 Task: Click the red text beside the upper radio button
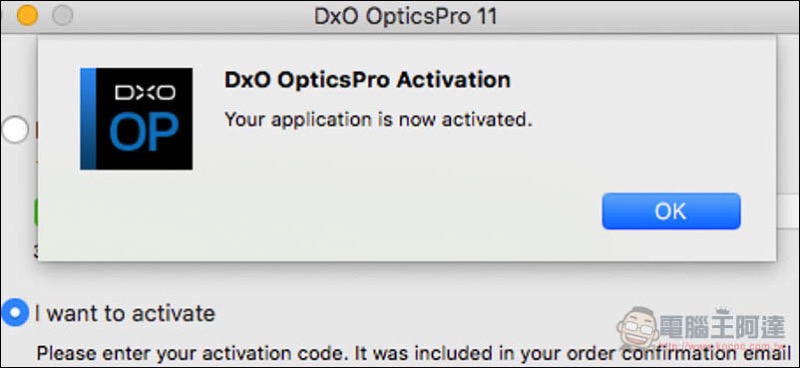point(36,131)
